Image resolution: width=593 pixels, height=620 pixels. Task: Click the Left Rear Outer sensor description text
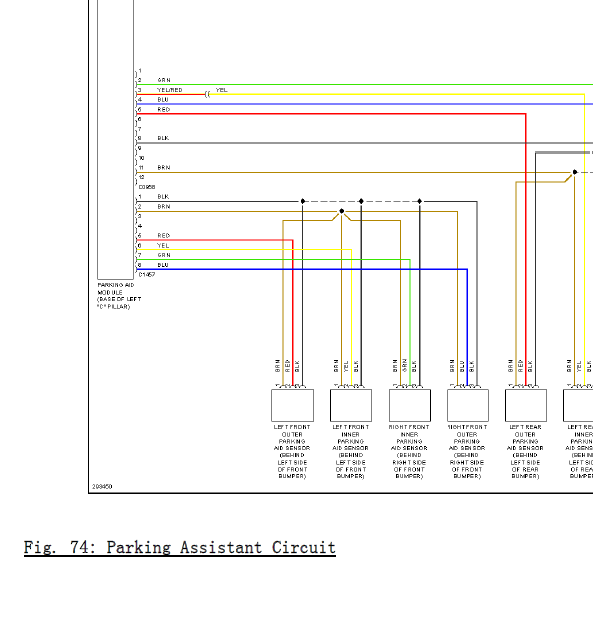[x=525, y=452]
